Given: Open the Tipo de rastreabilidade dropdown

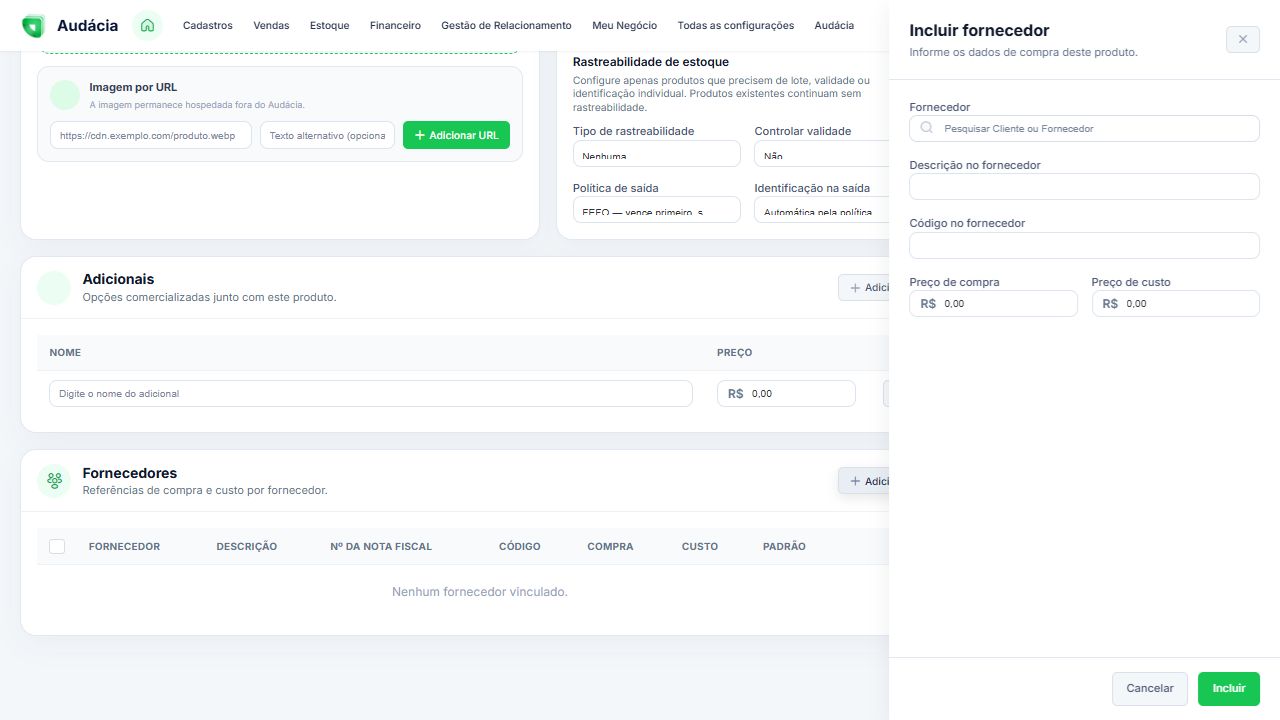Looking at the screenshot, I should tap(656, 153).
